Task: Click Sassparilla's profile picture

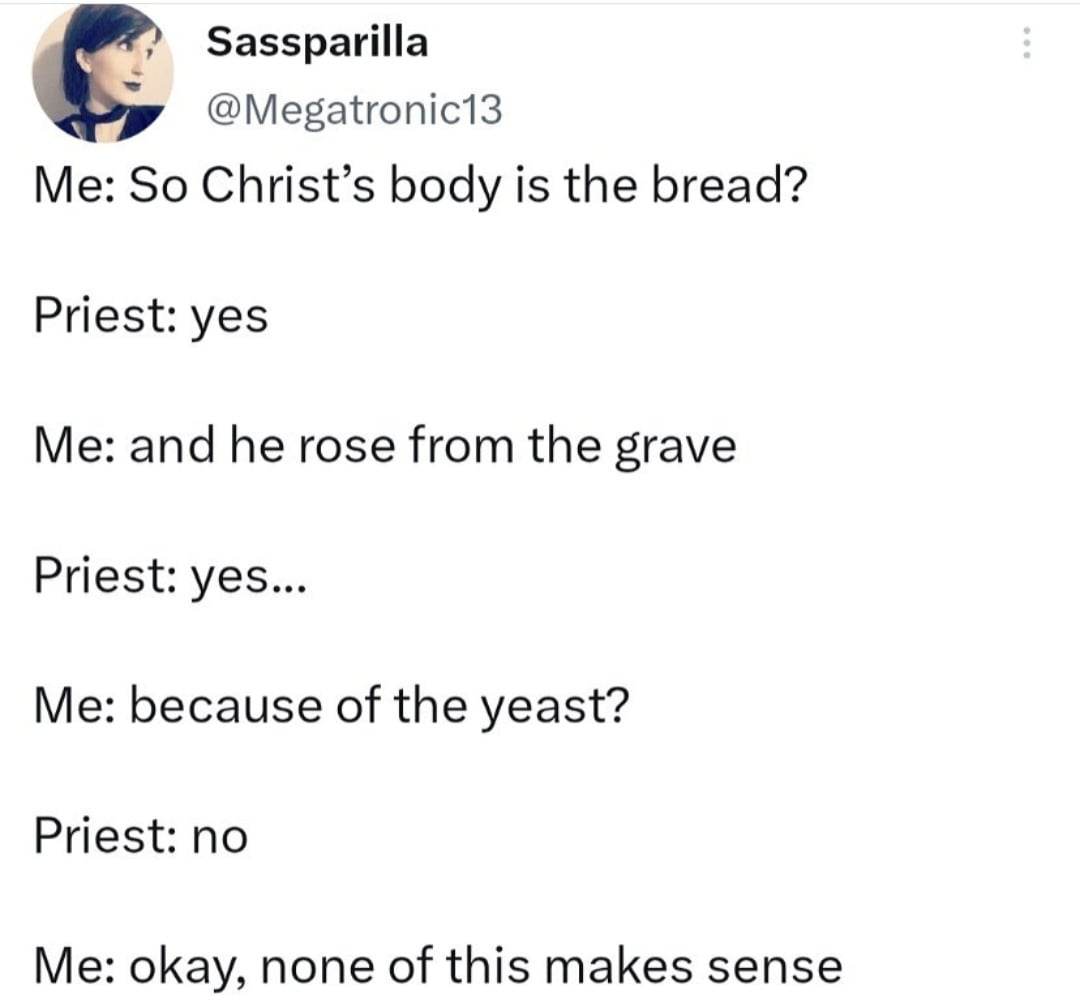Action: (x=103, y=73)
